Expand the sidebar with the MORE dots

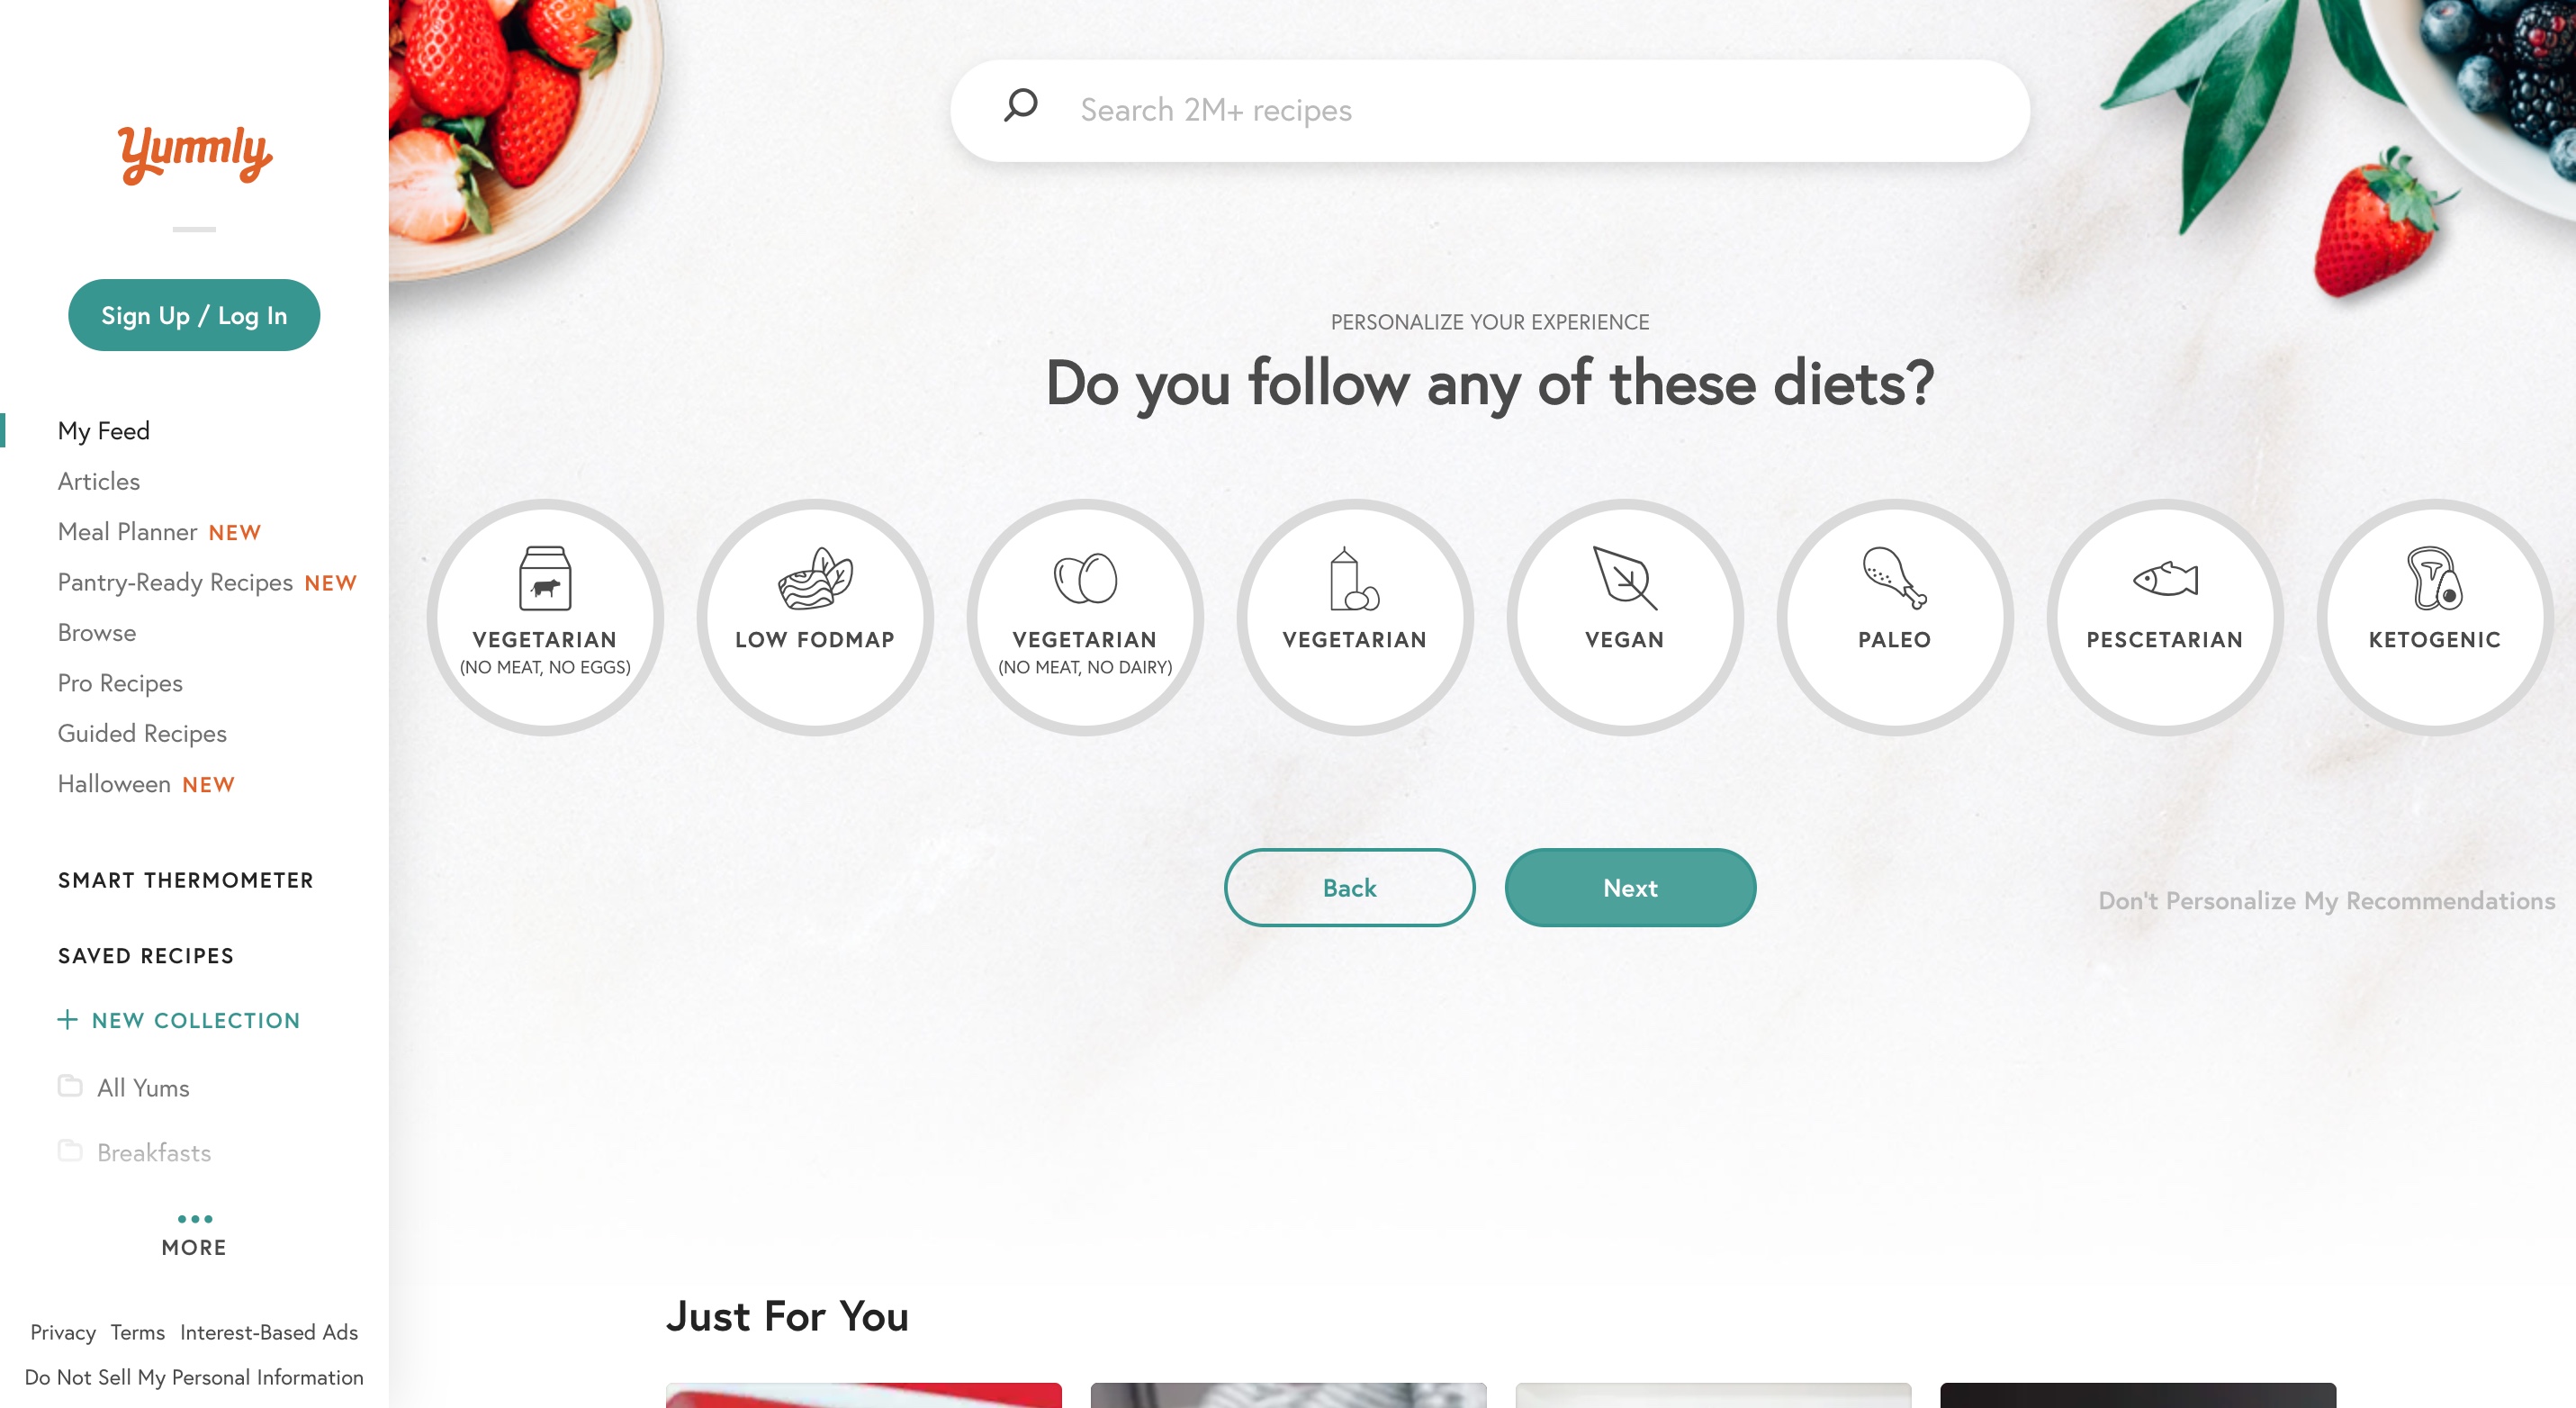tap(194, 1232)
